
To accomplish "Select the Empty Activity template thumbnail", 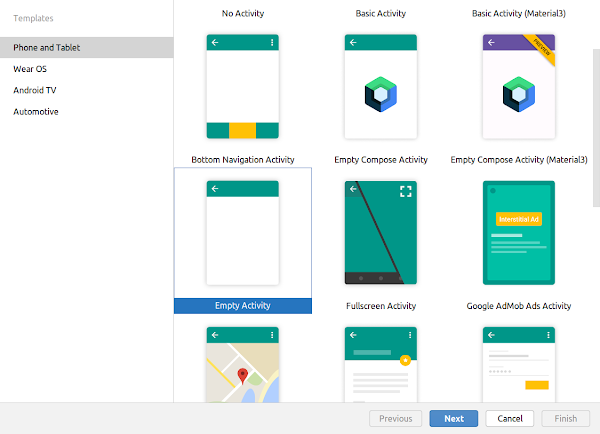I will pyautogui.click(x=243, y=233).
